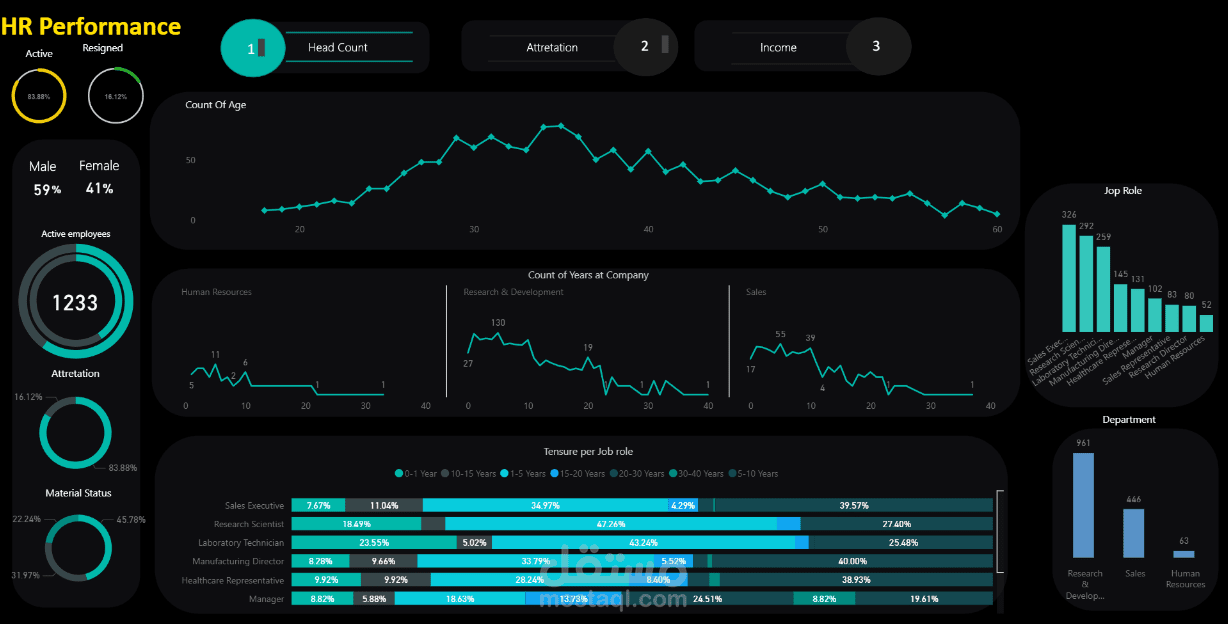Click the Manager row label in tenure chart
The image size is (1228, 624).
pyautogui.click(x=267, y=599)
